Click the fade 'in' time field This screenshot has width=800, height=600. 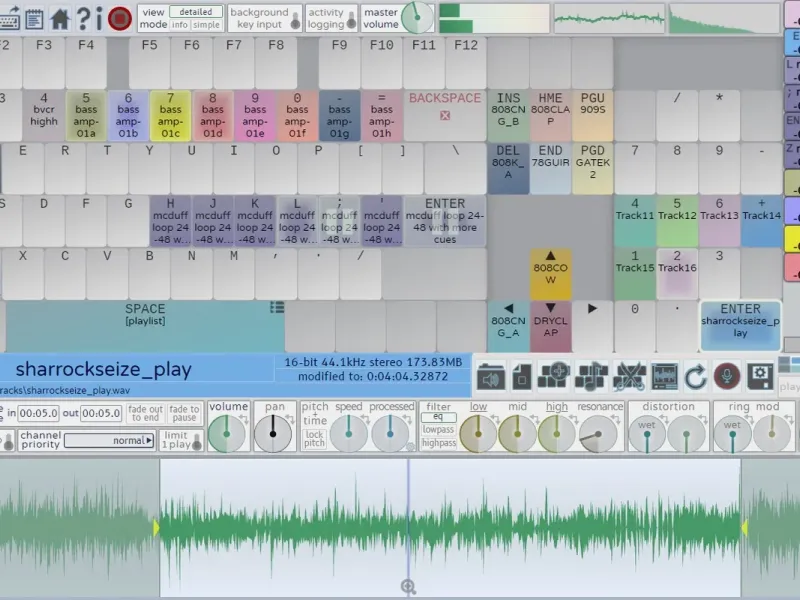pos(38,413)
